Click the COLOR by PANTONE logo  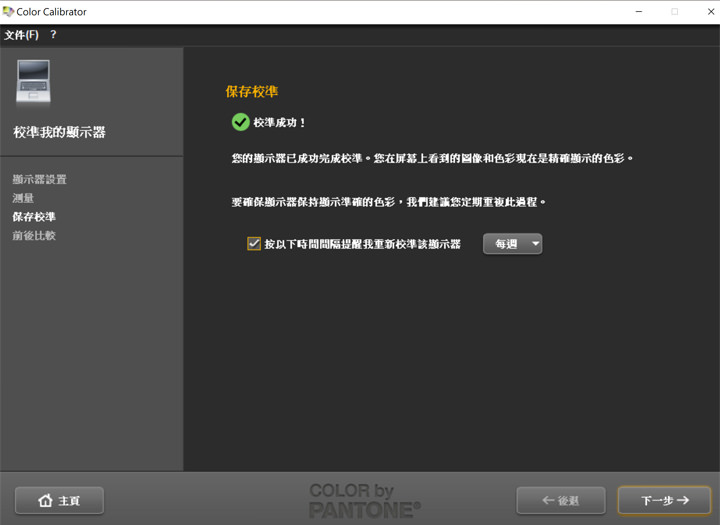(x=365, y=500)
